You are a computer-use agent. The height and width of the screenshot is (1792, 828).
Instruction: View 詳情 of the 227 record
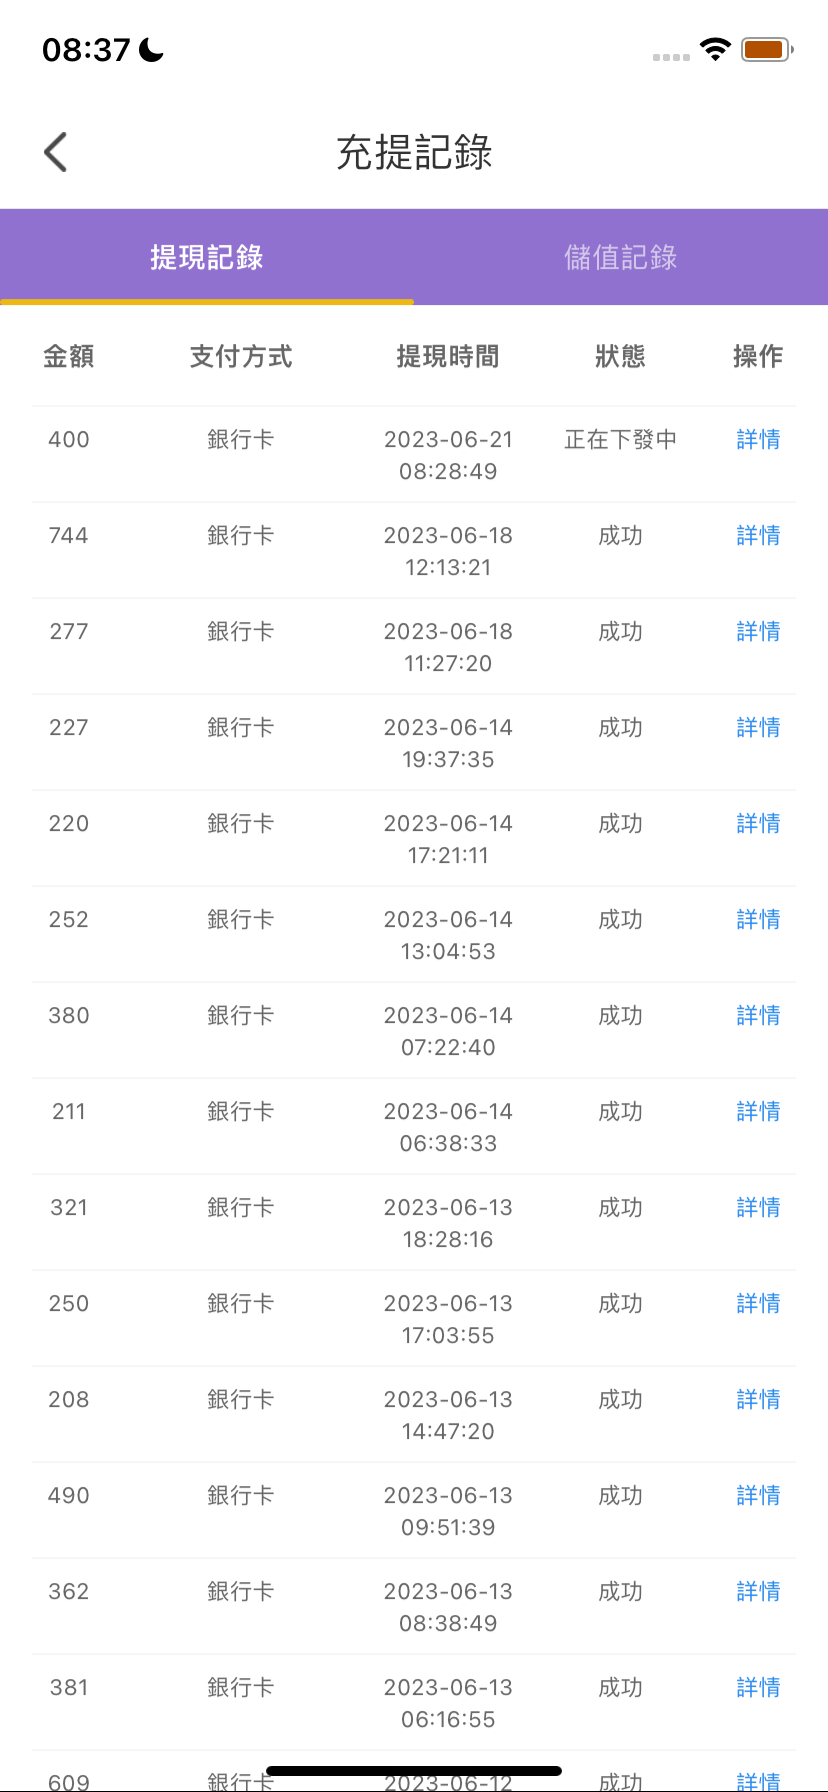click(x=758, y=727)
